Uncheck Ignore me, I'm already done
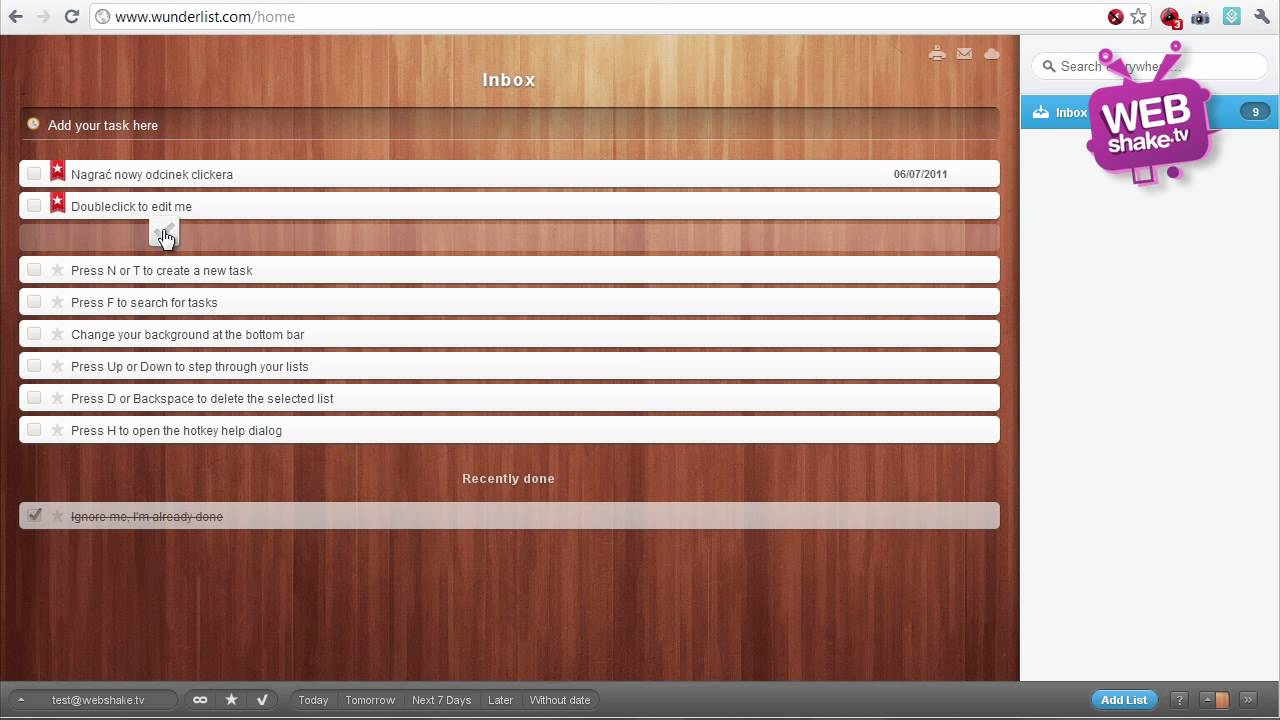The image size is (1280, 720). coord(34,515)
